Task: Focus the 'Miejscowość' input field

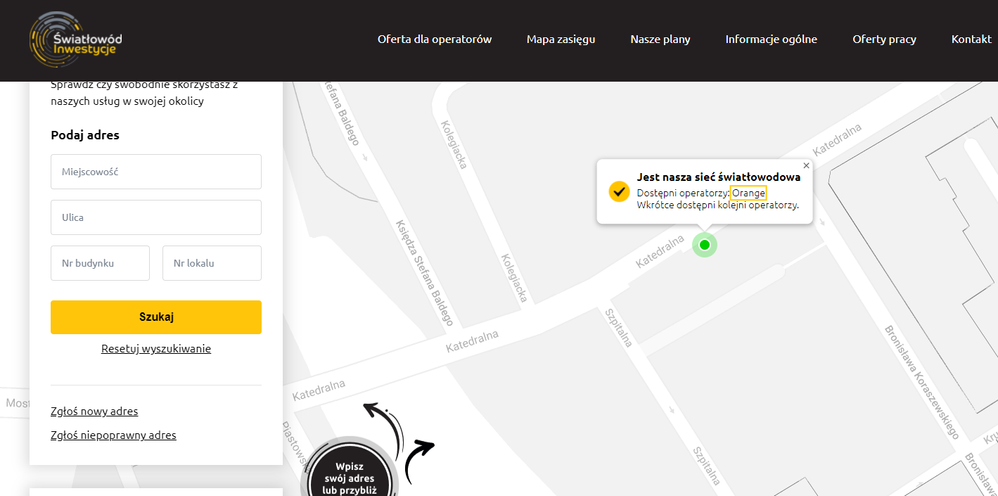Action: (x=156, y=172)
